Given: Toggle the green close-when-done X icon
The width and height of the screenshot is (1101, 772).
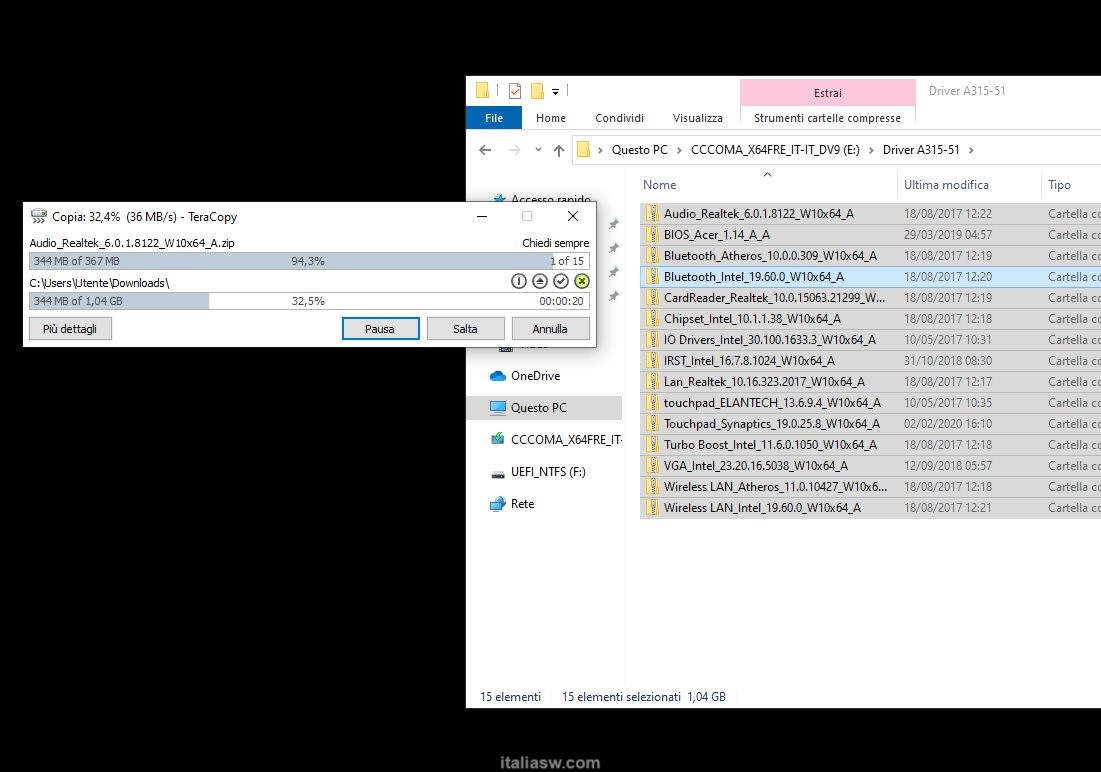Looking at the screenshot, I should [582, 282].
